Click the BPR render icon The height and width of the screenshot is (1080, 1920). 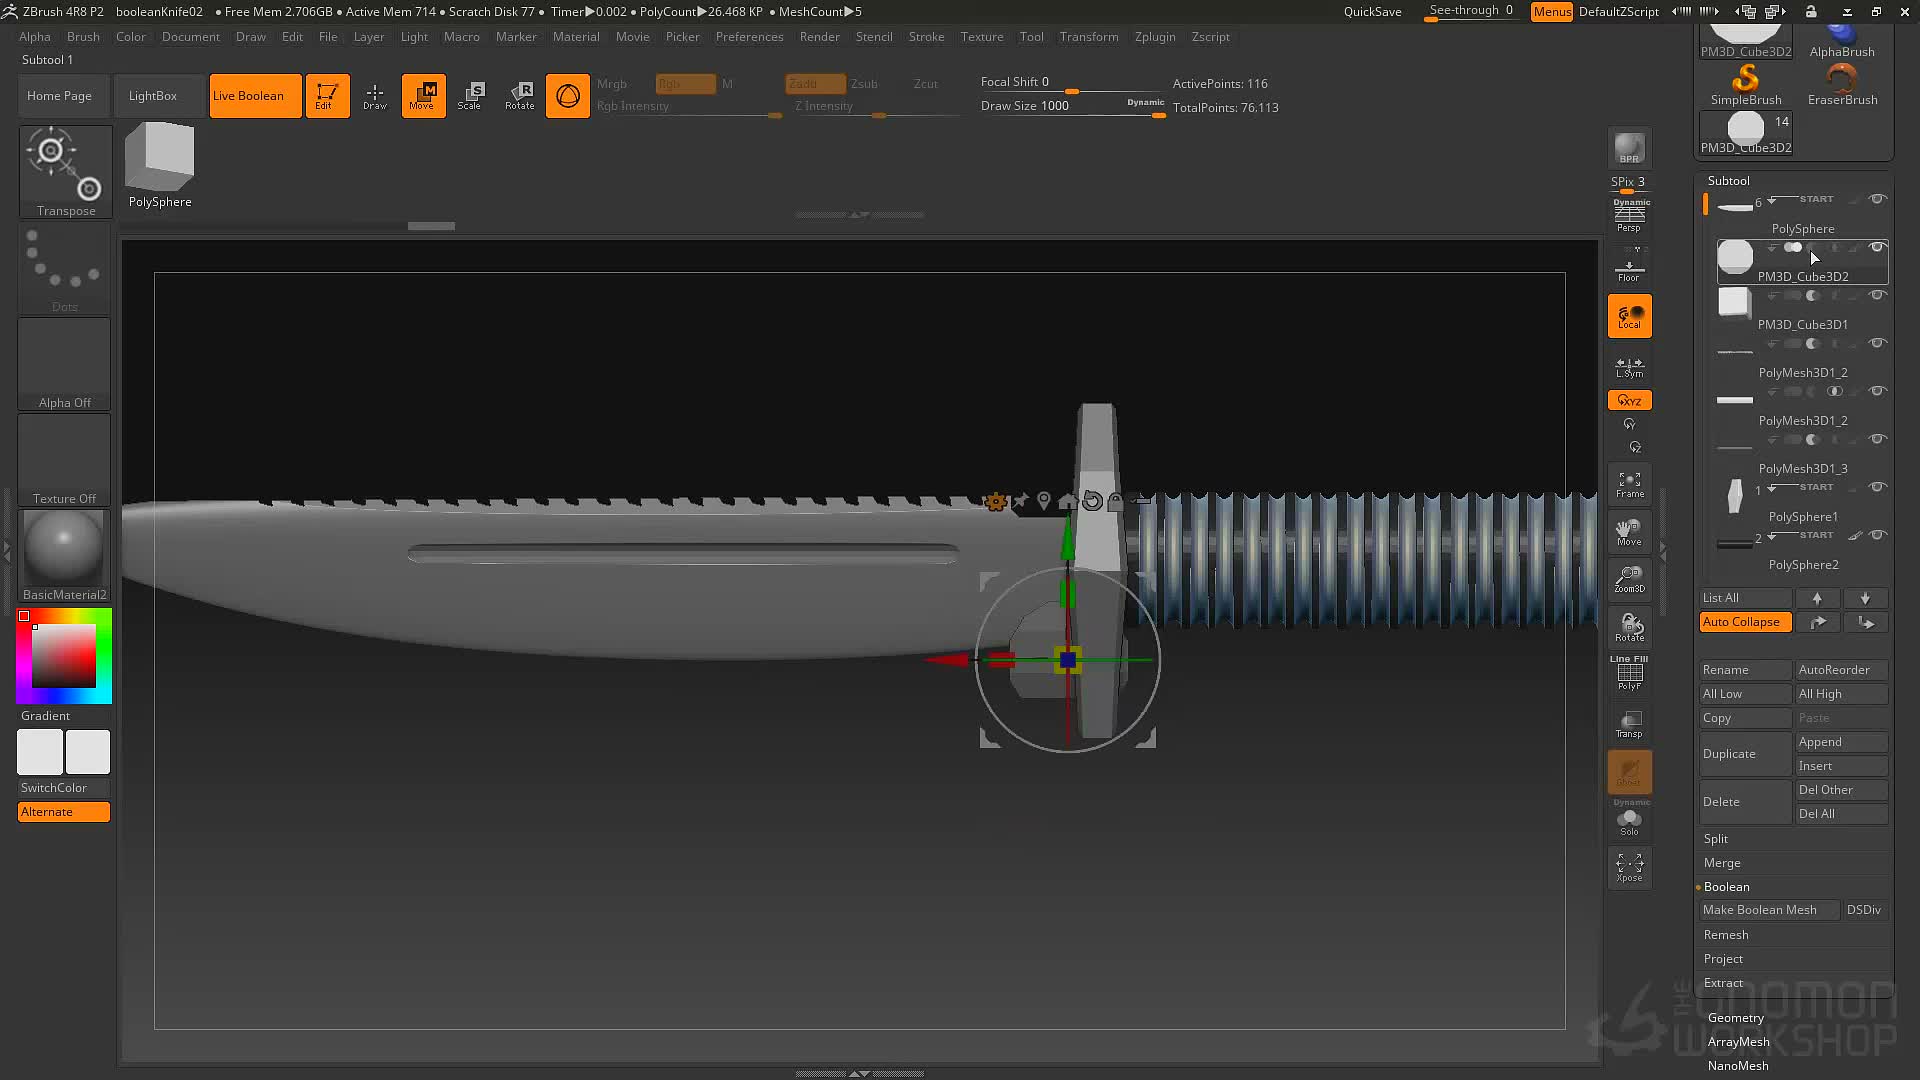tap(1629, 148)
